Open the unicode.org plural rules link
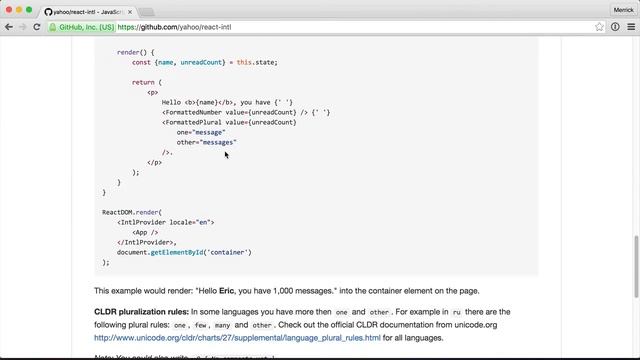The width and height of the screenshot is (640, 360). [x=237, y=338]
